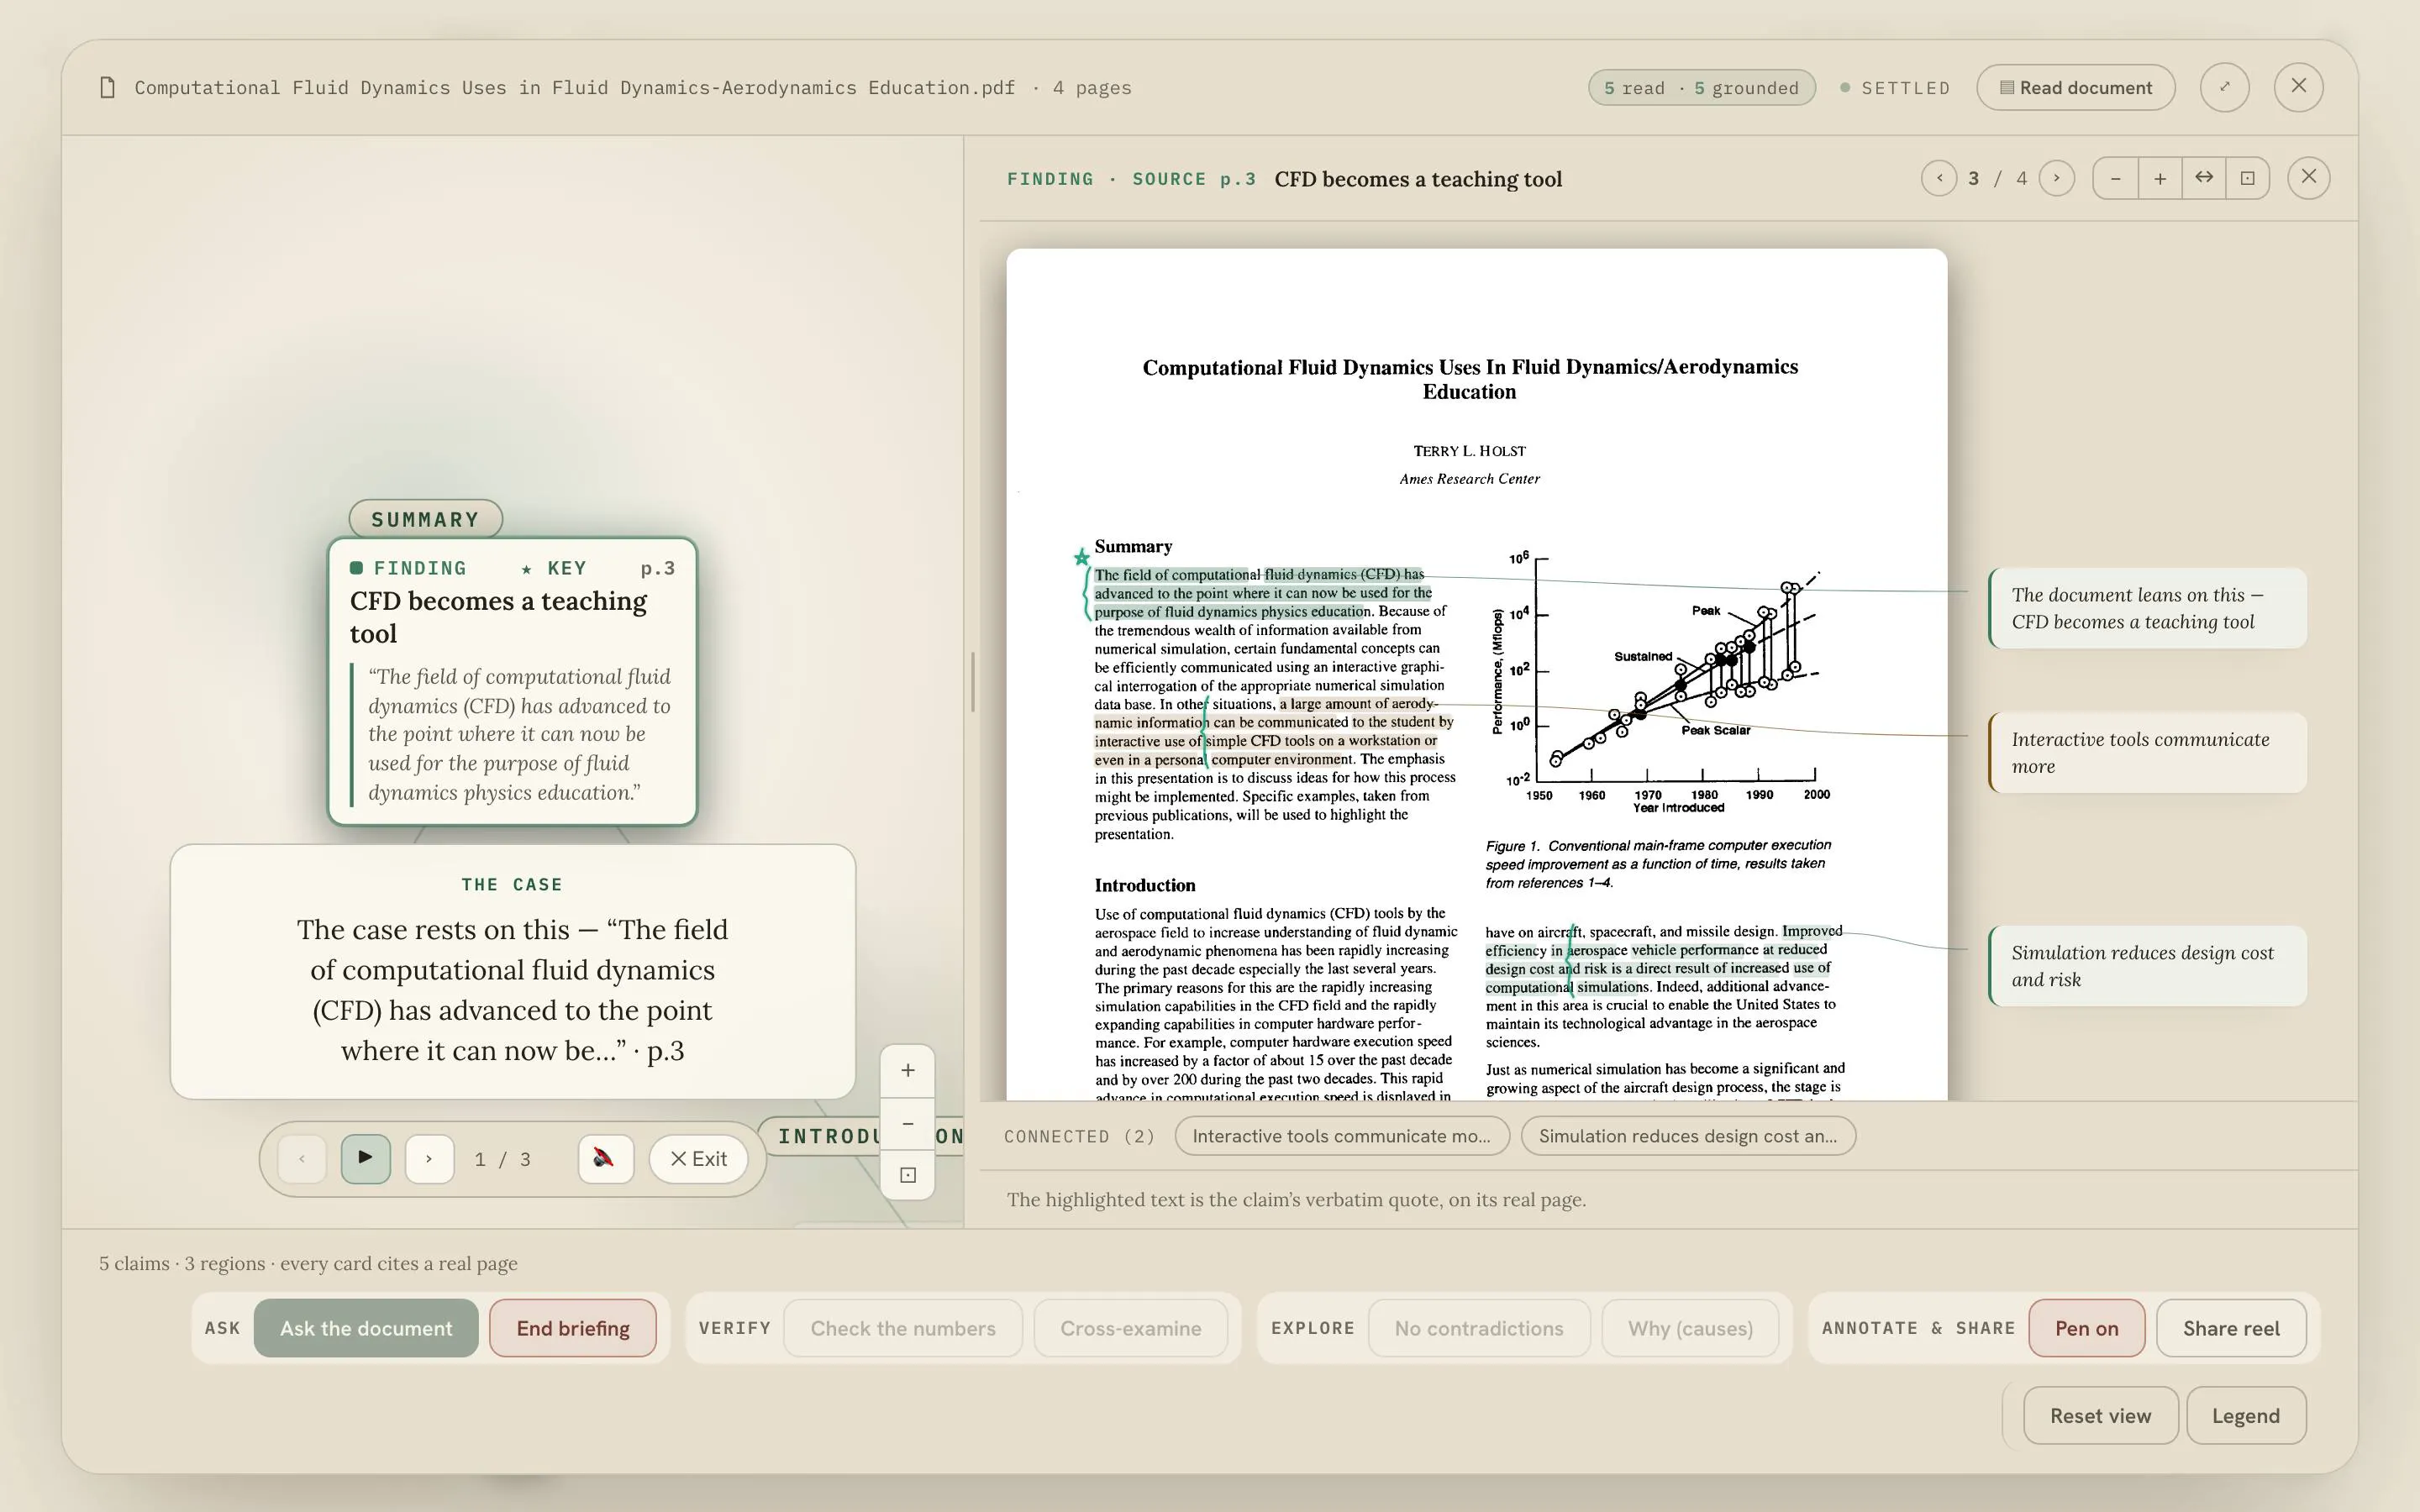This screenshot has height=1512, width=2420.
Task: Select margin note about CFD teaching tool
Action: (2147, 608)
